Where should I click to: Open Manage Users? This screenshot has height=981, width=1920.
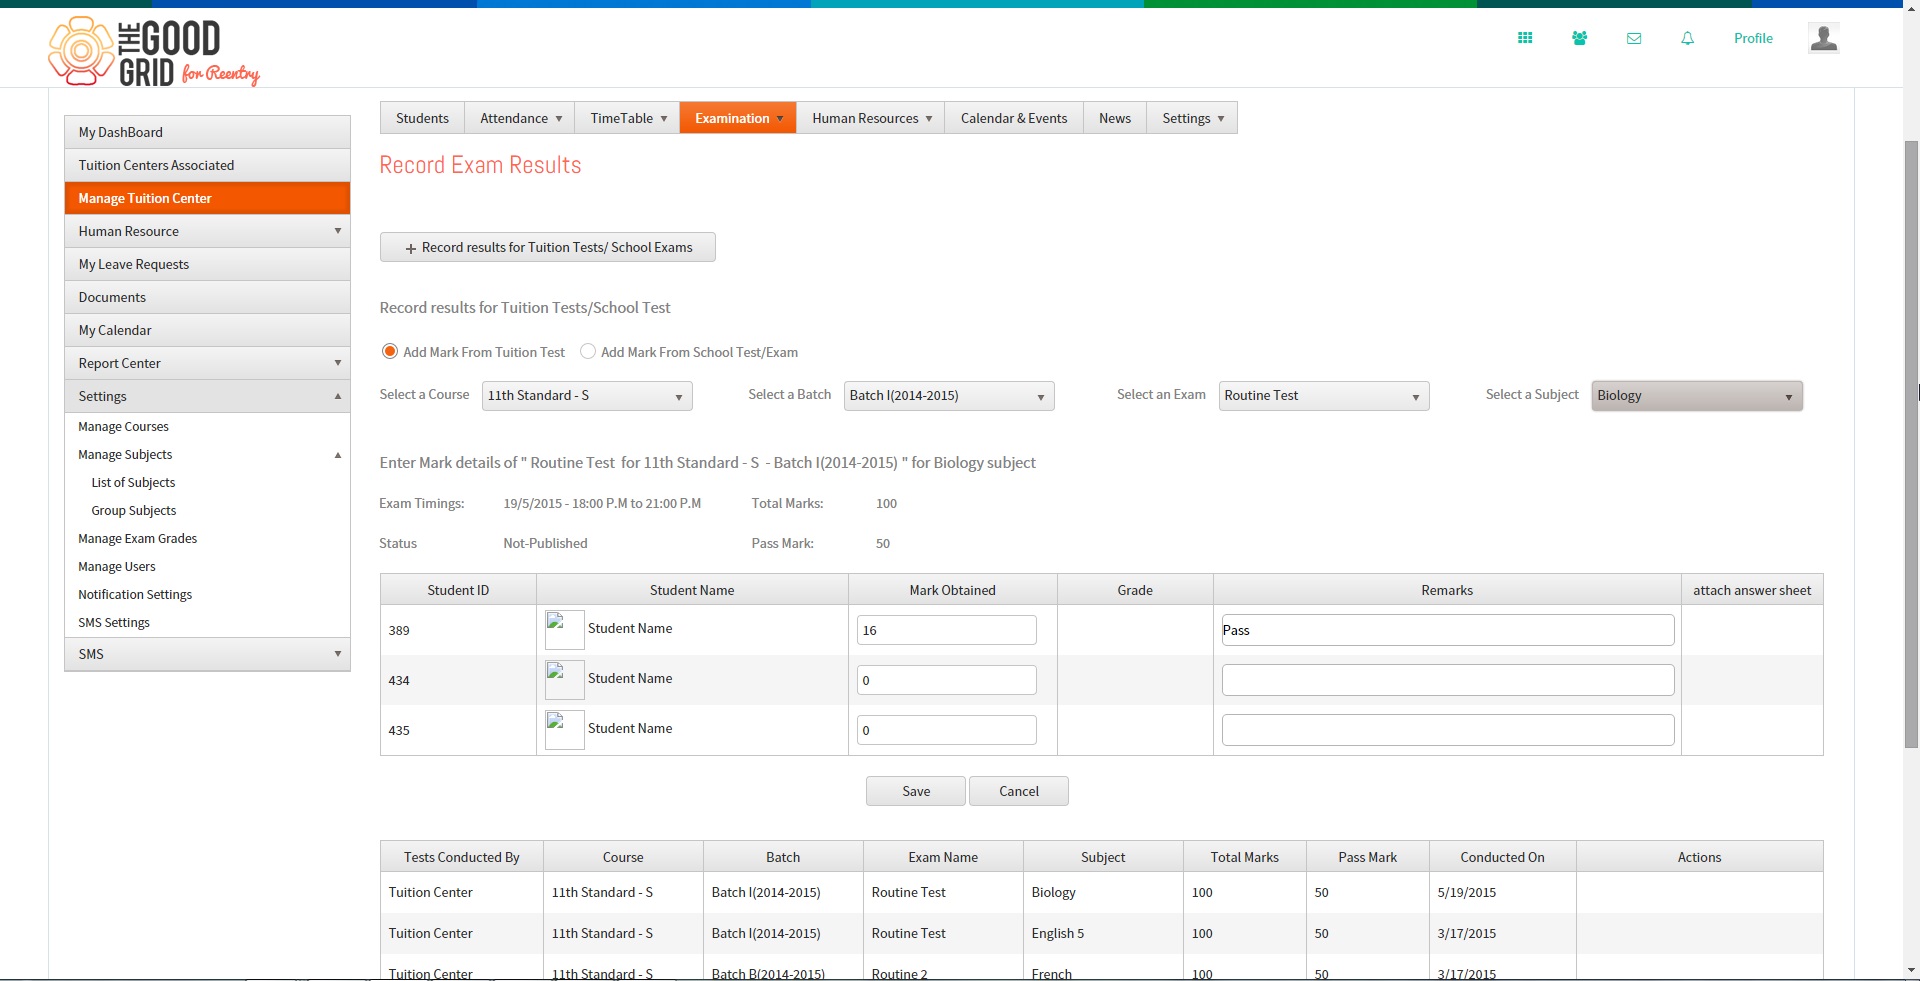click(x=117, y=566)
